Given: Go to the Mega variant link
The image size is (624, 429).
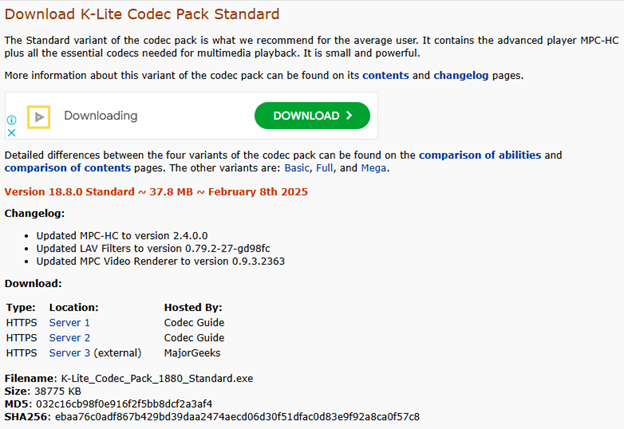Looking at the screenshot, I should coord(373,168).
